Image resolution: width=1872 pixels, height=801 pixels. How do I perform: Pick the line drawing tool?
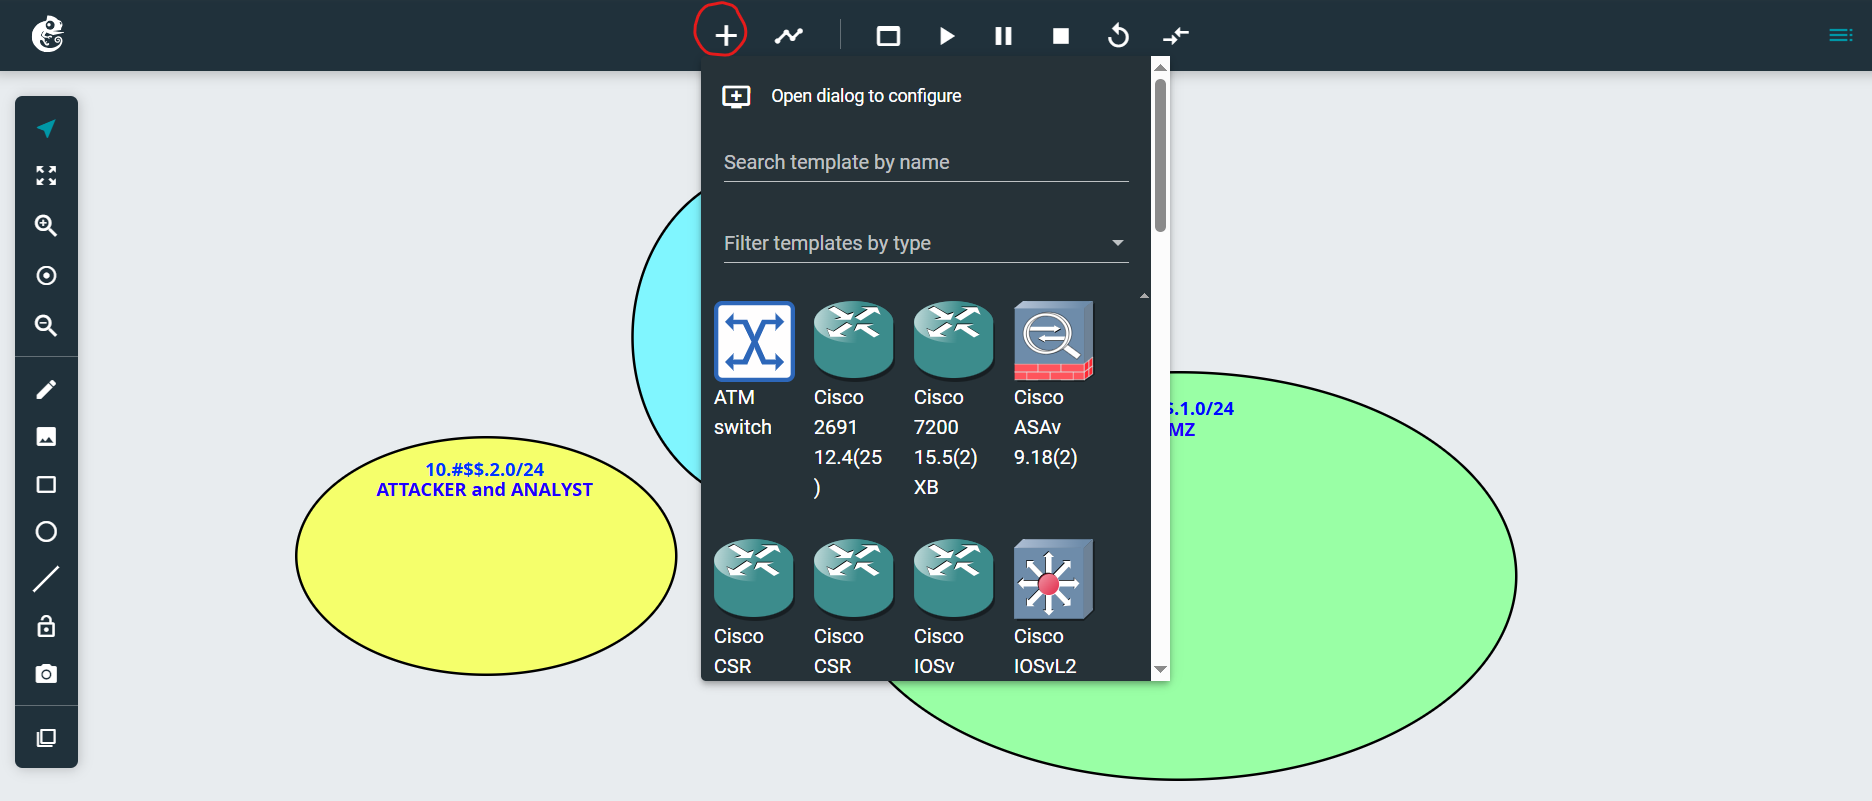[x=46, y=579]
